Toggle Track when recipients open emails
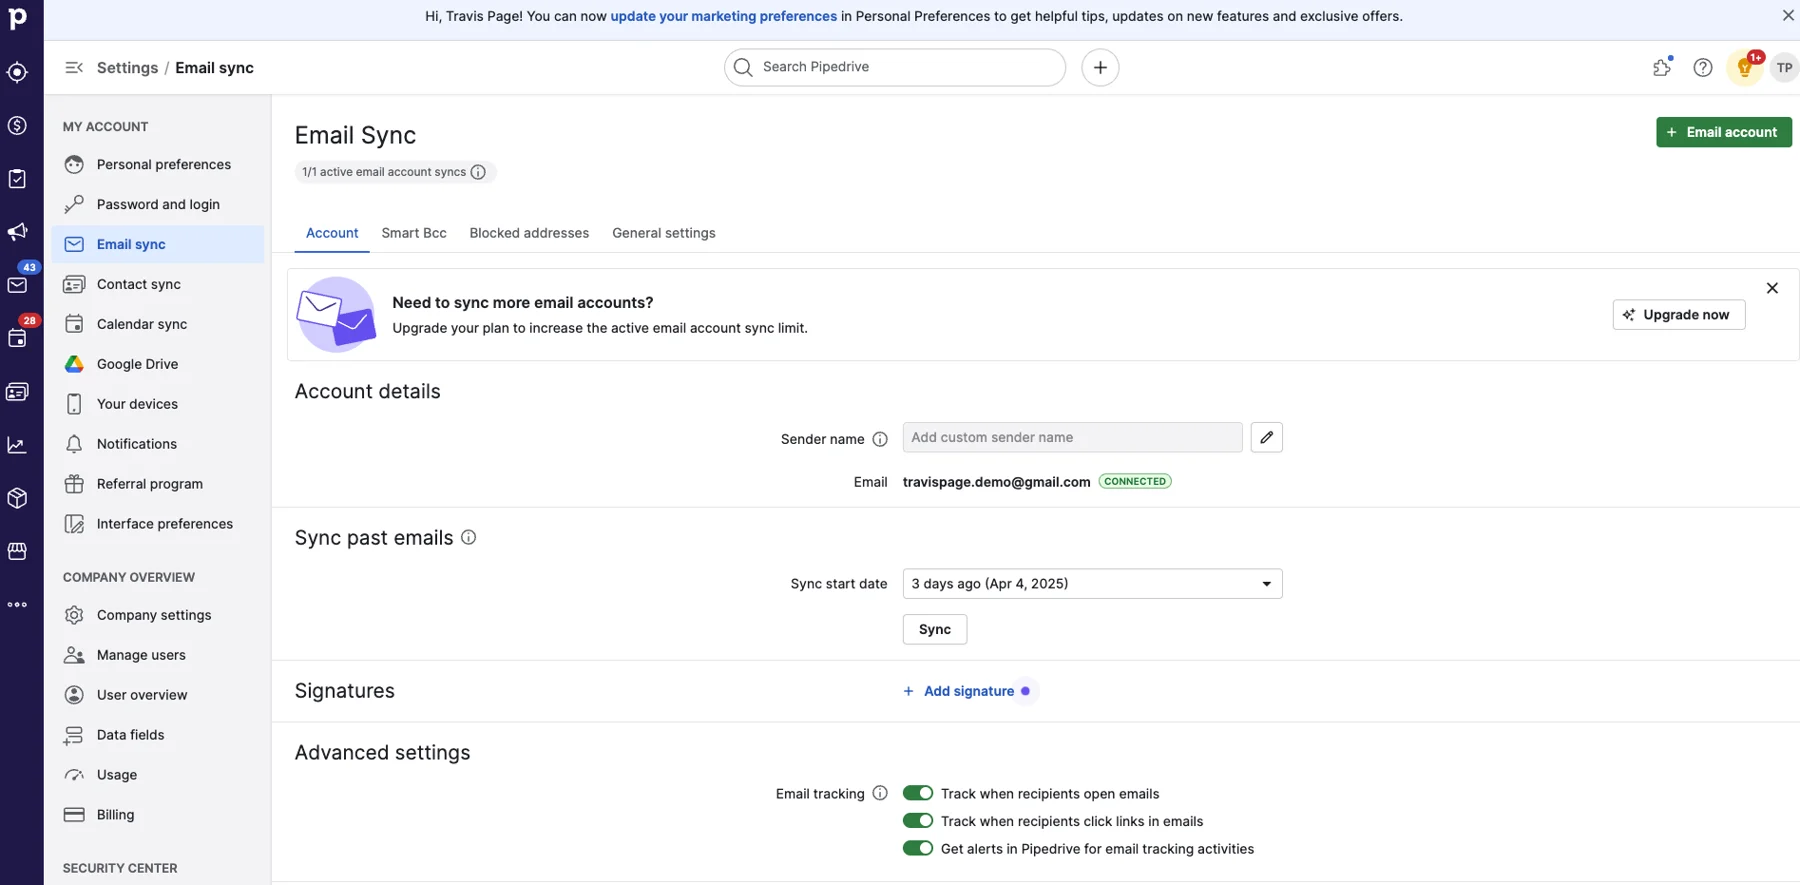Viewport: 1800px width, 885px height. click(x=918, y=793)
